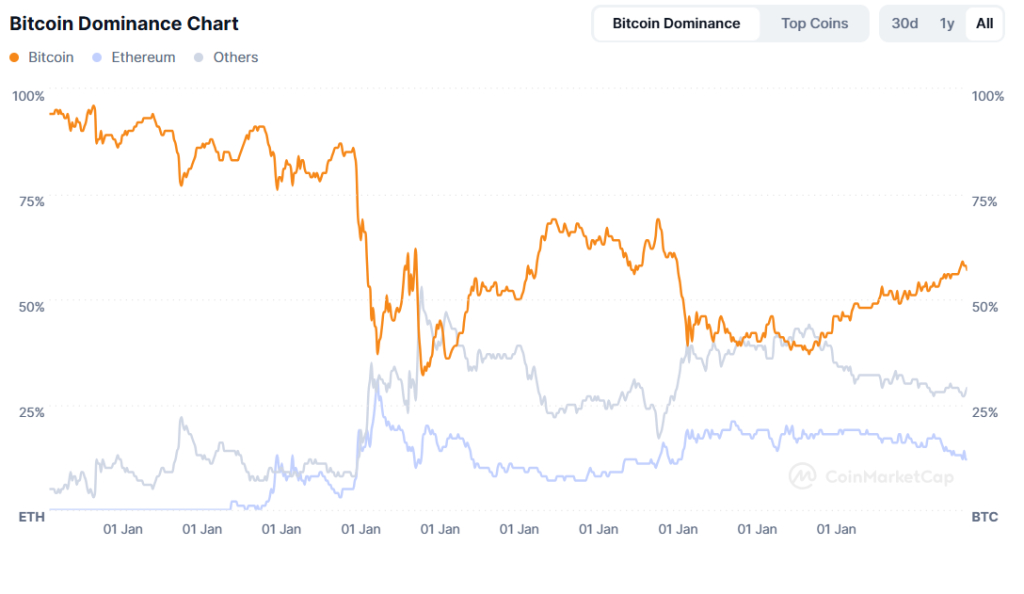This screenshot has height=594, width=1024.
Task: Click the left axis 50% label
Action: click(31, 307)
